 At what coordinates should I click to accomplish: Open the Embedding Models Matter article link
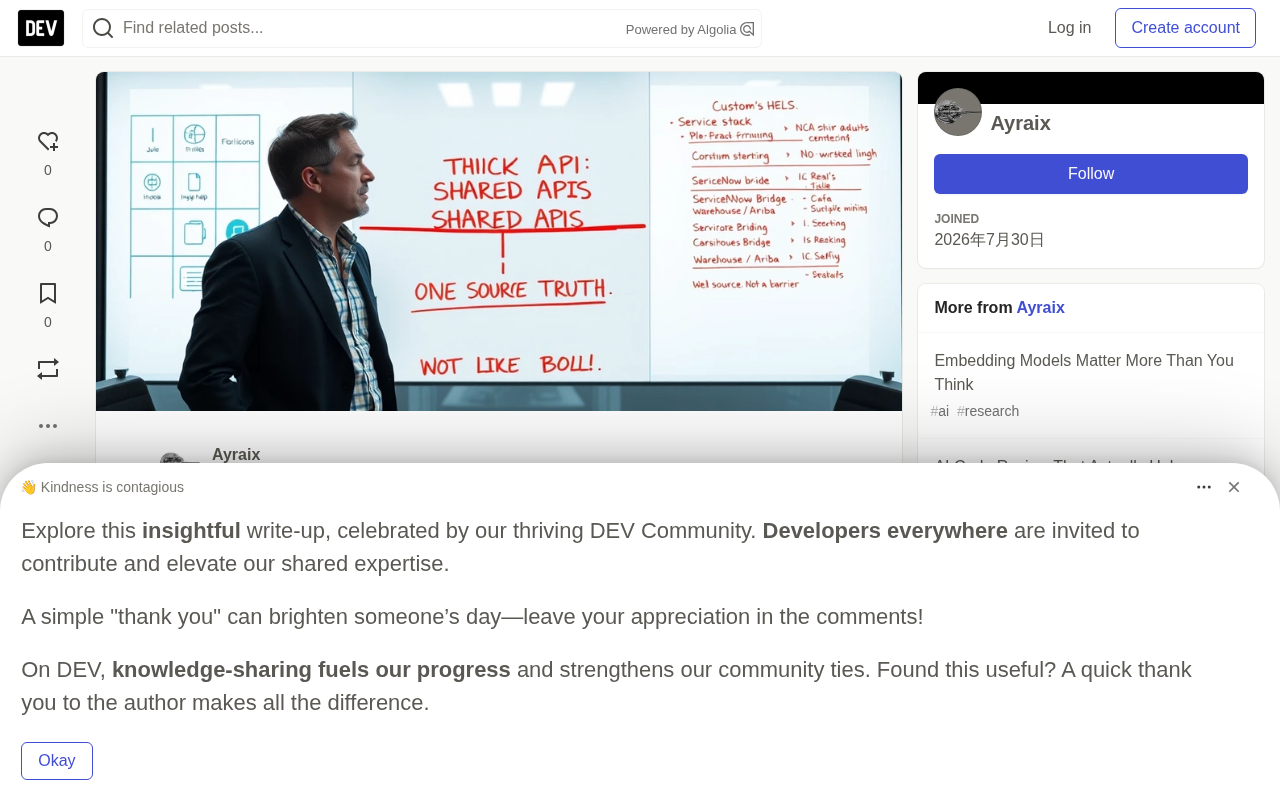click(x=1084, y=373)
